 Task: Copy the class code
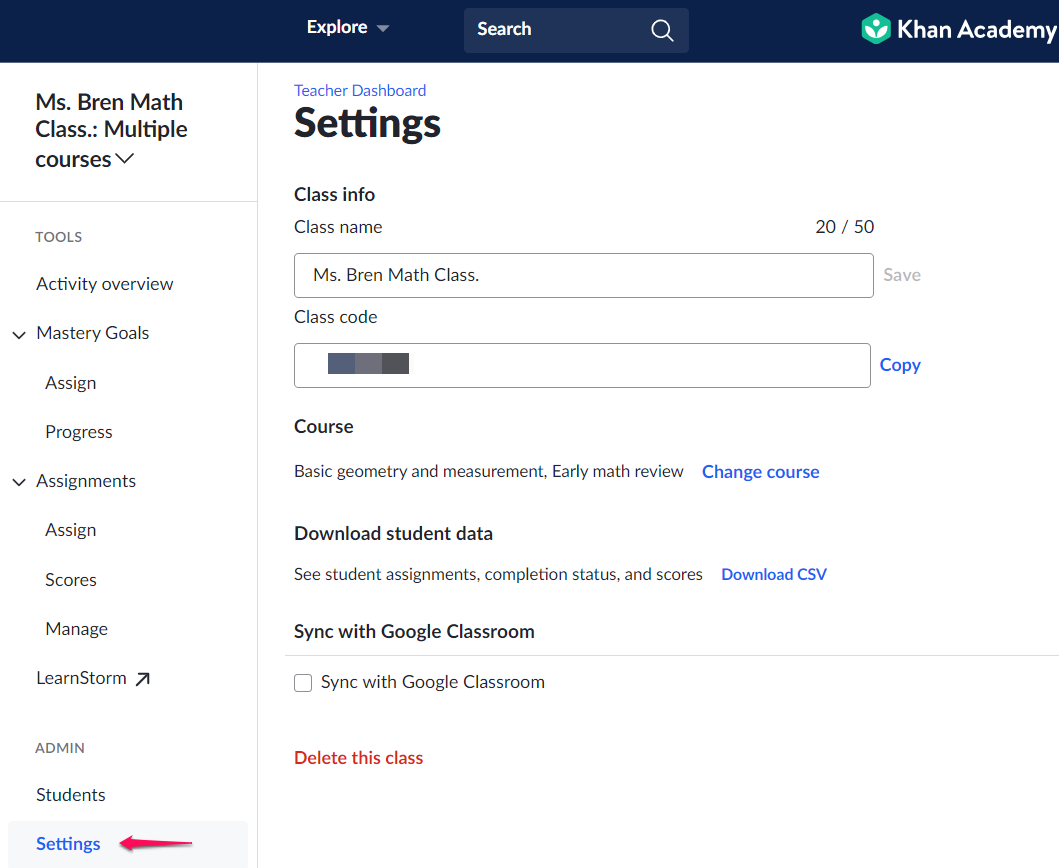point(900,365)
